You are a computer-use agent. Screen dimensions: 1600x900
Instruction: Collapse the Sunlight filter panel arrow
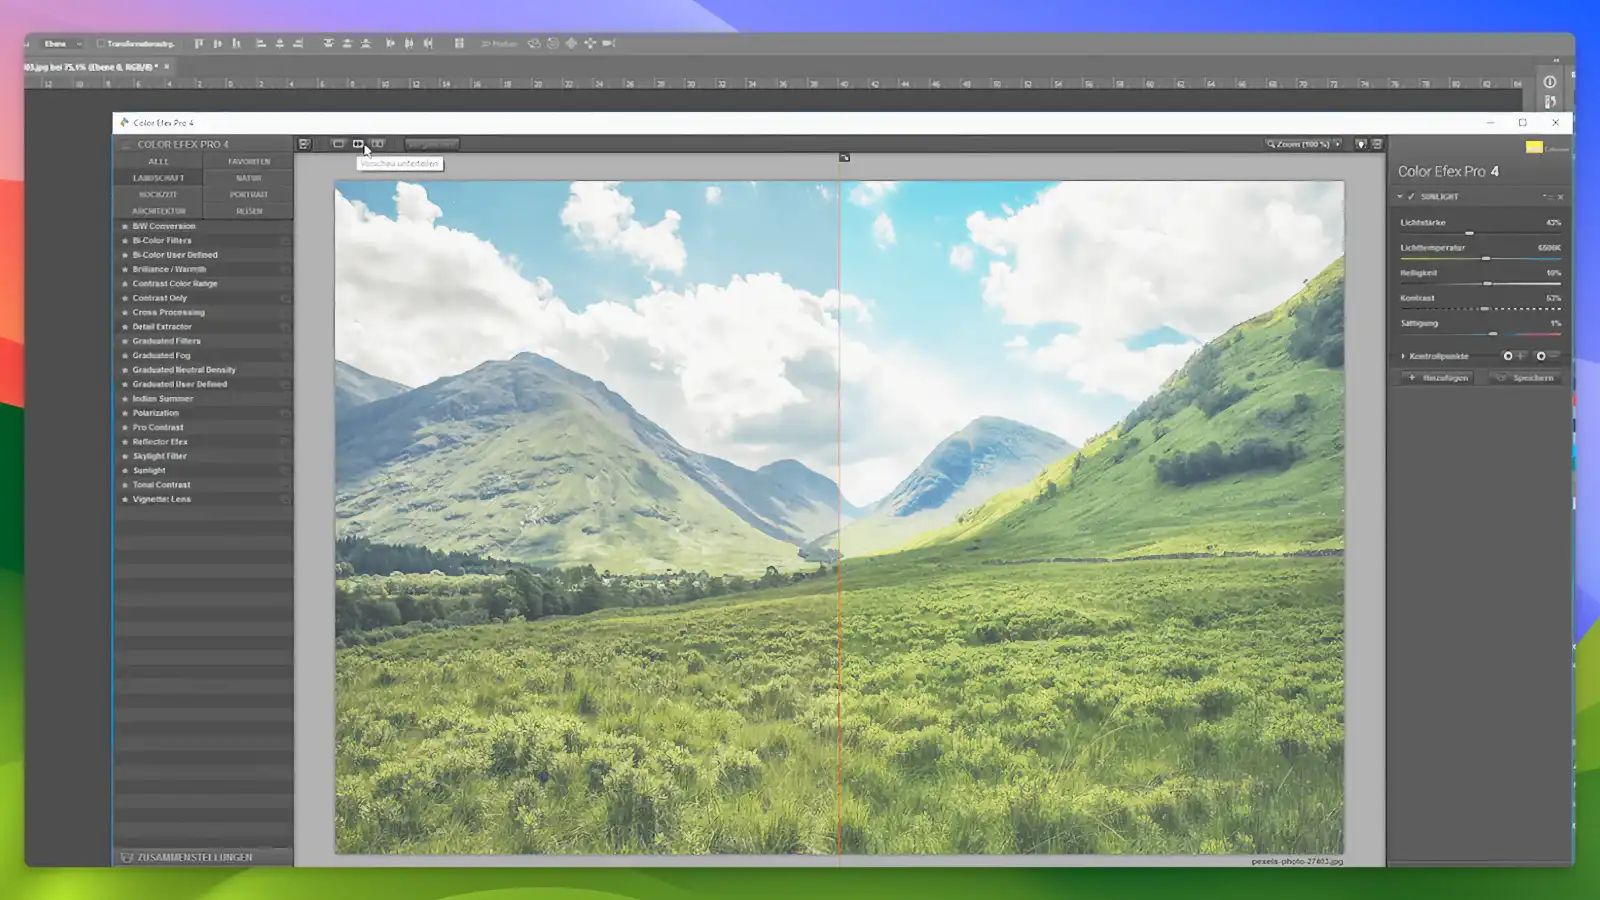(1400, 197)
